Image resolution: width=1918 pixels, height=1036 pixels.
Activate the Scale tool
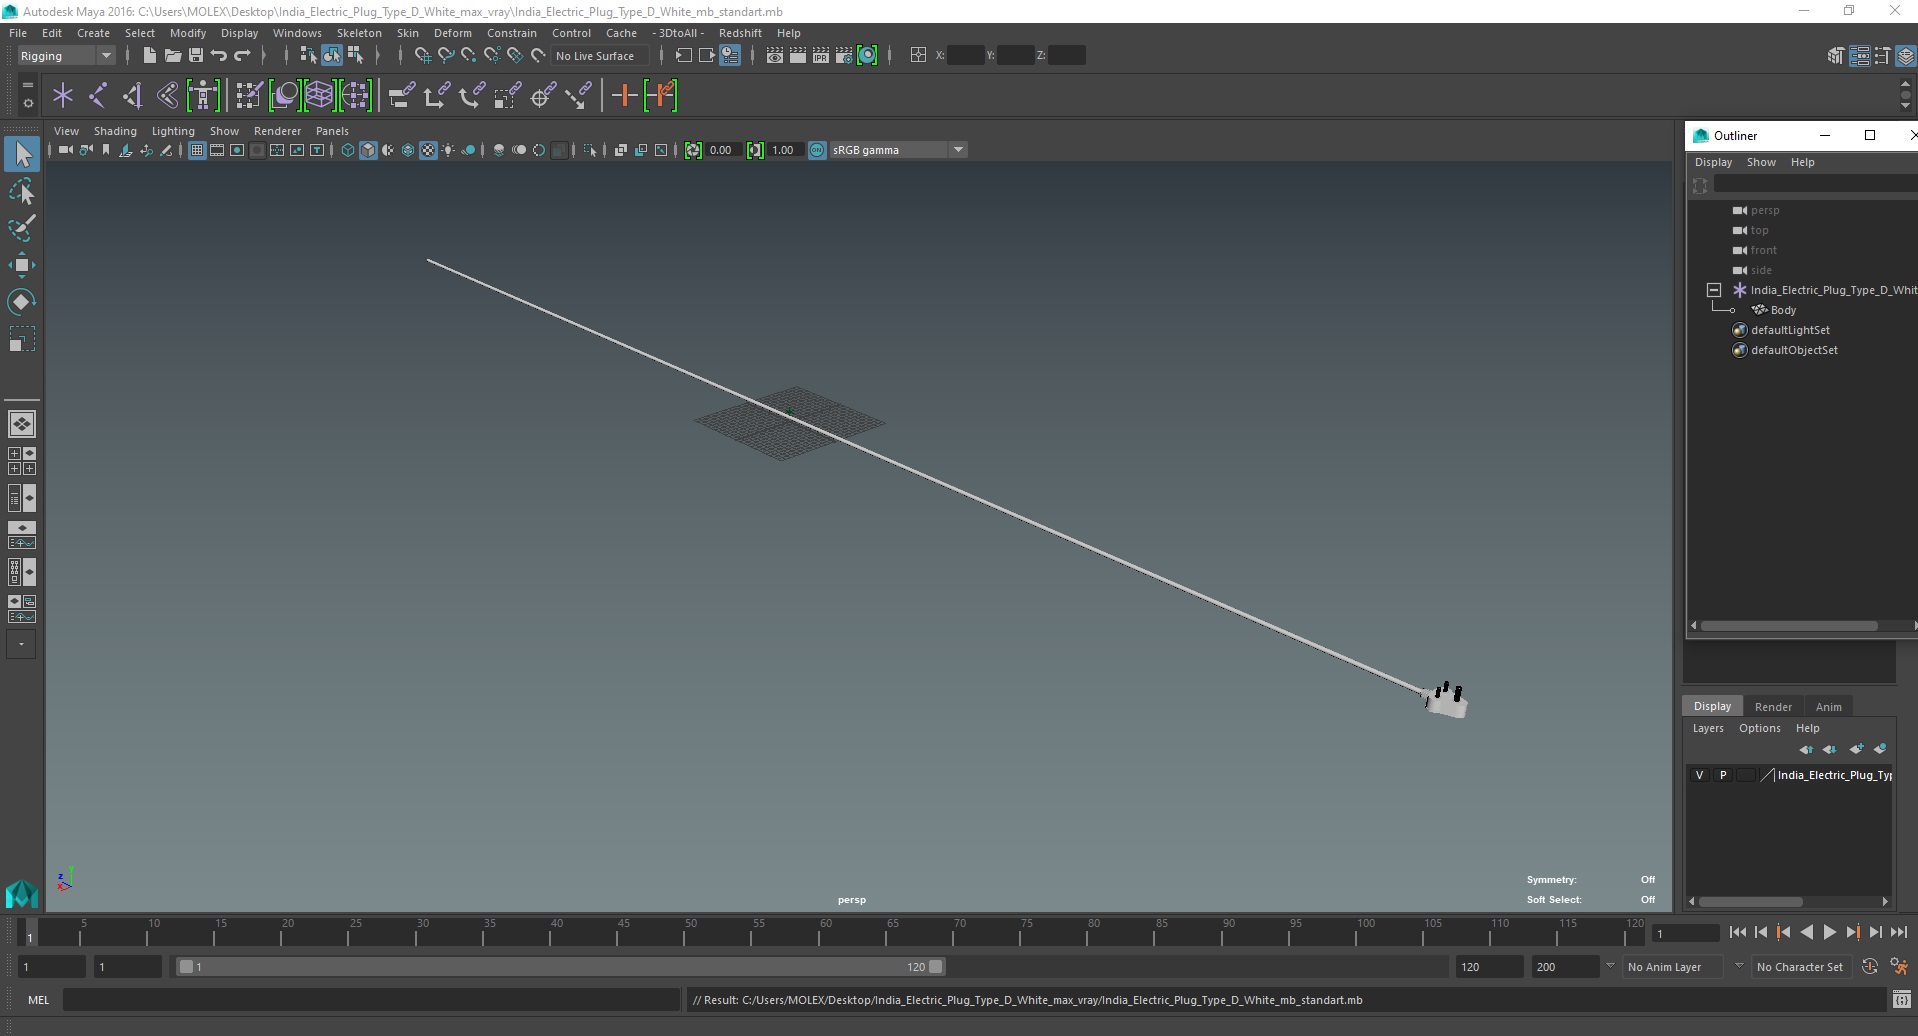coord(22,339)
